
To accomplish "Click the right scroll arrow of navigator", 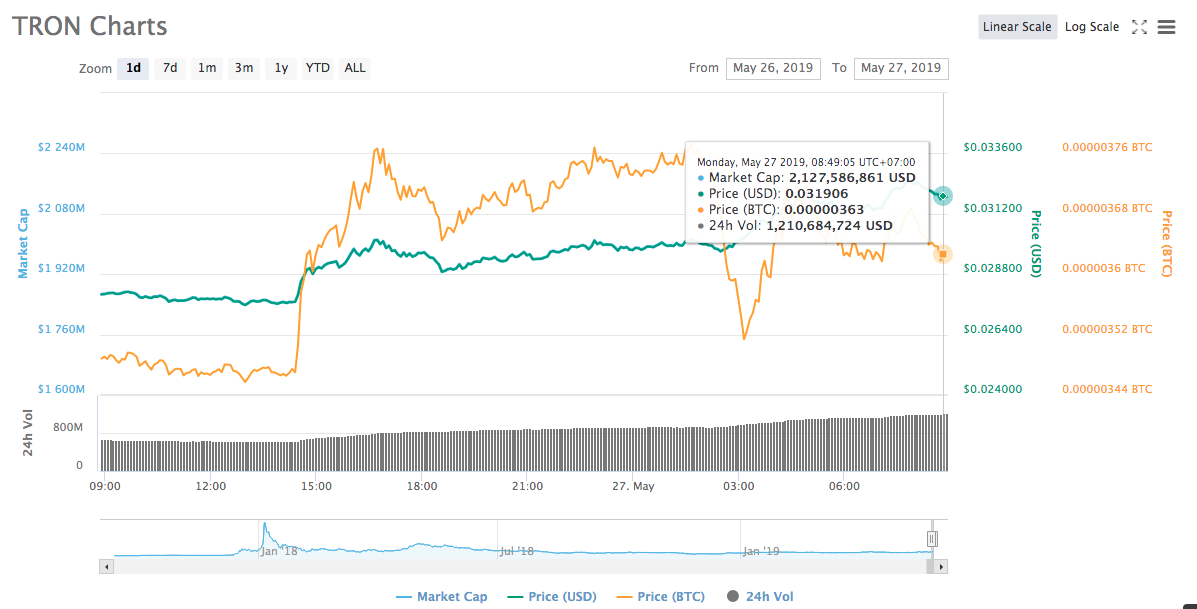I will 941,566.
